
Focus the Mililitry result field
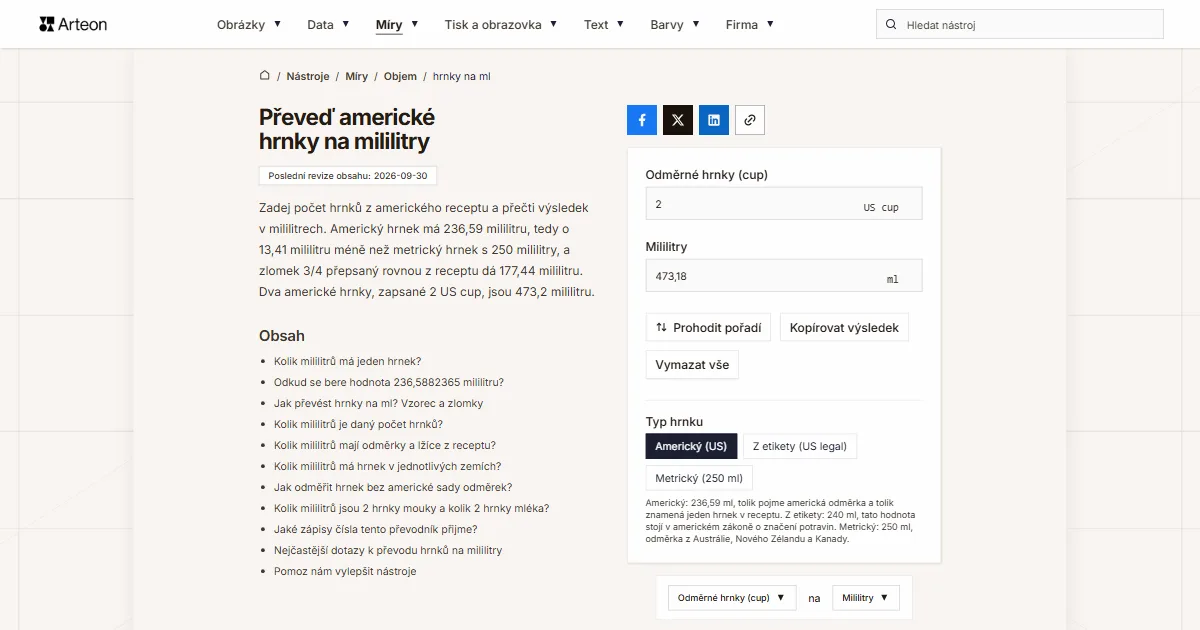784,275
